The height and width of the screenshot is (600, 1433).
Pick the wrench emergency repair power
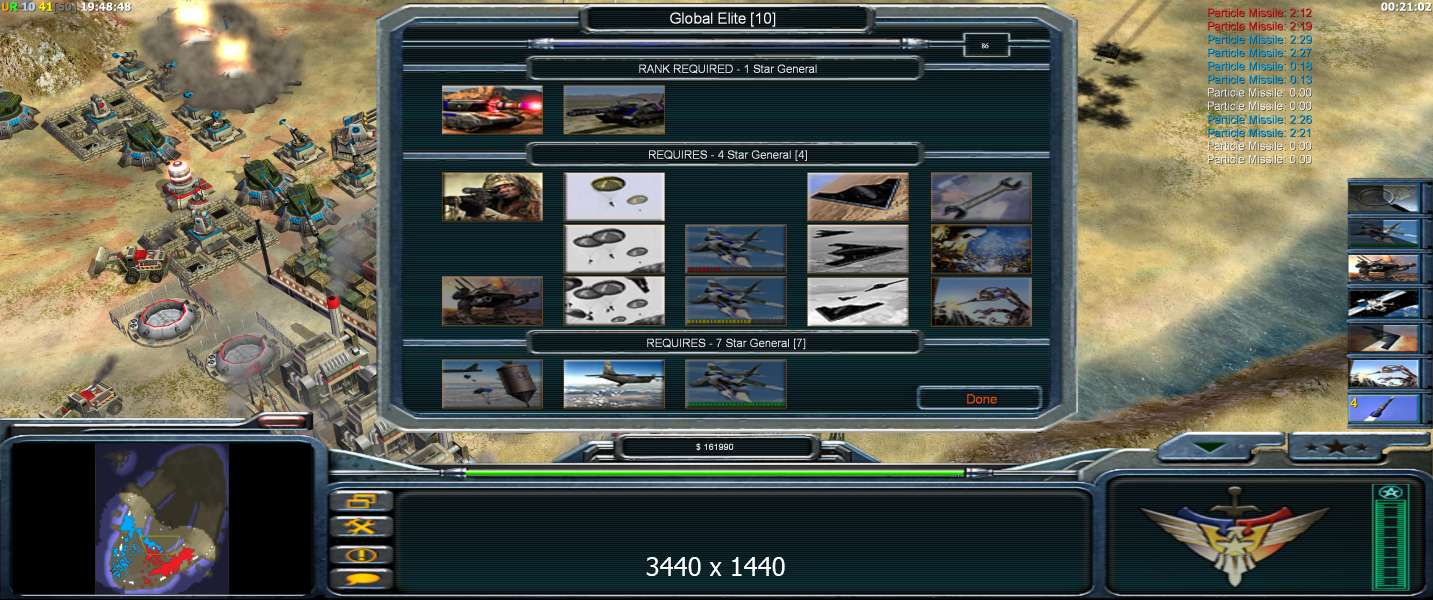tap(981, 197)
